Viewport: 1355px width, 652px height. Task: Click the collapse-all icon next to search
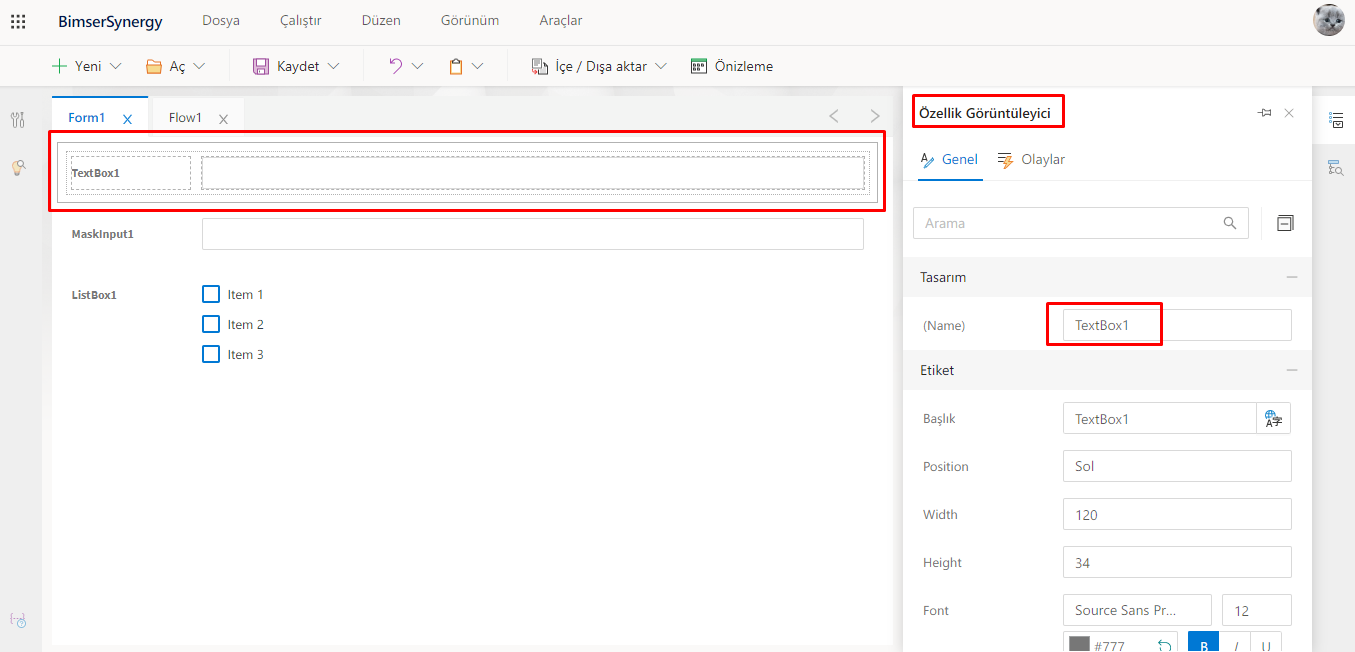point(1285,223)
